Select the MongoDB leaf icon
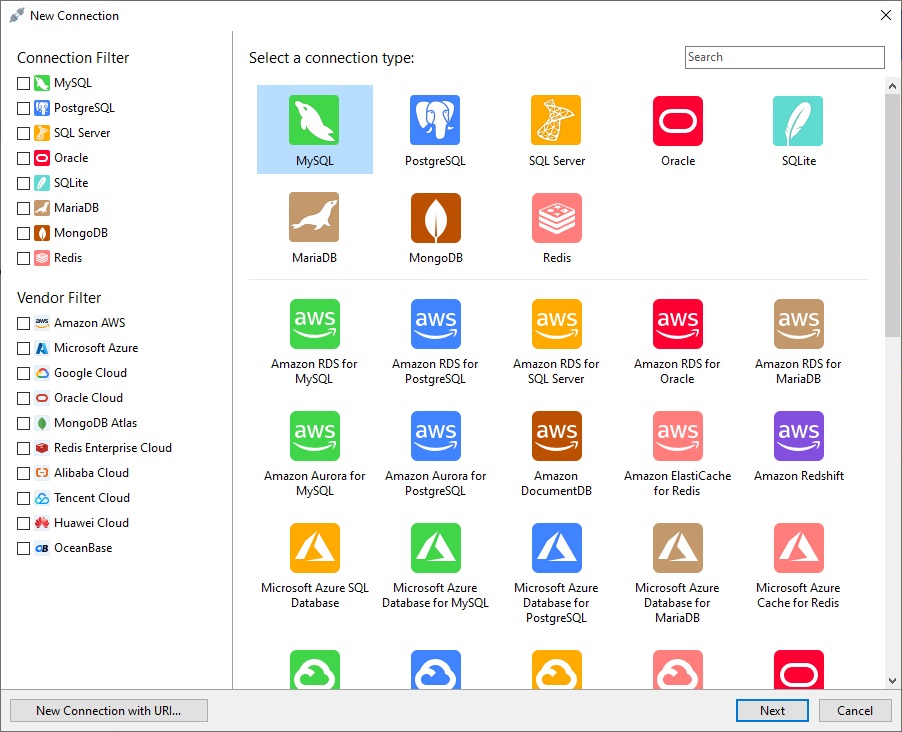 (x=435, y=218)
